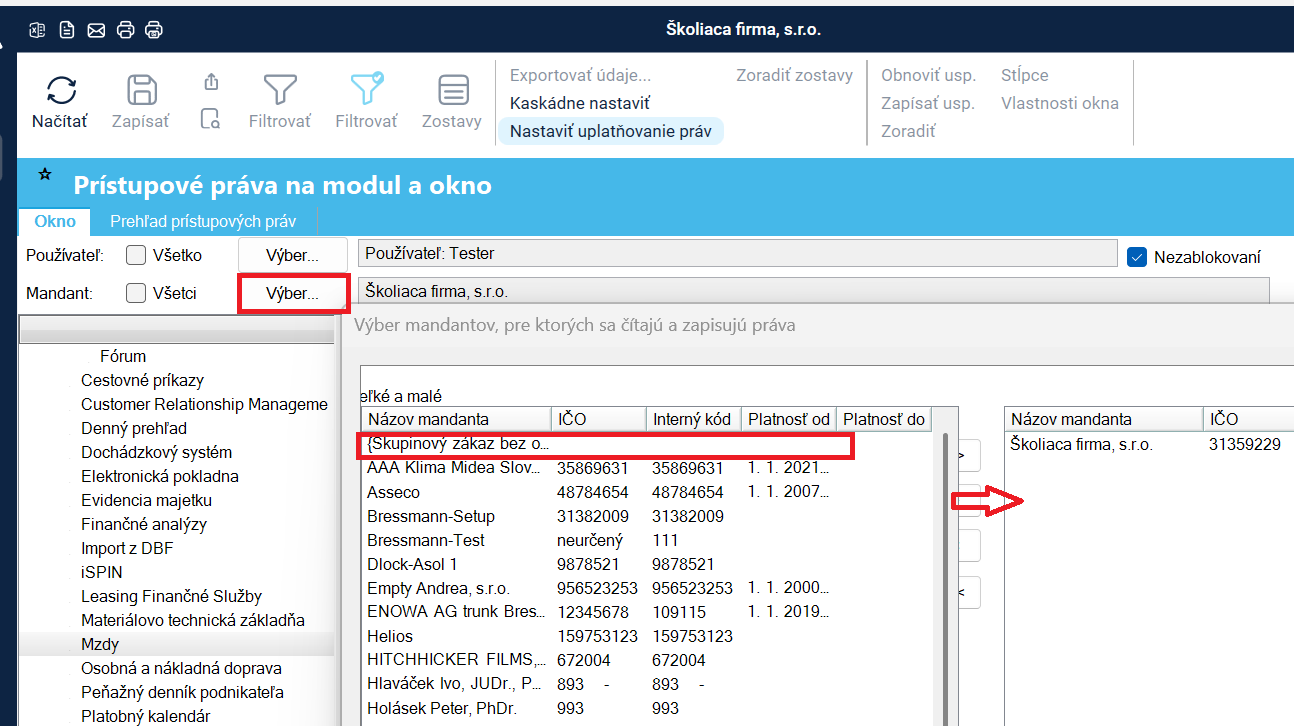1294x726 pixels.
Task: Click the star favorite icon beside window title
Action: click(x=45, y=175)
